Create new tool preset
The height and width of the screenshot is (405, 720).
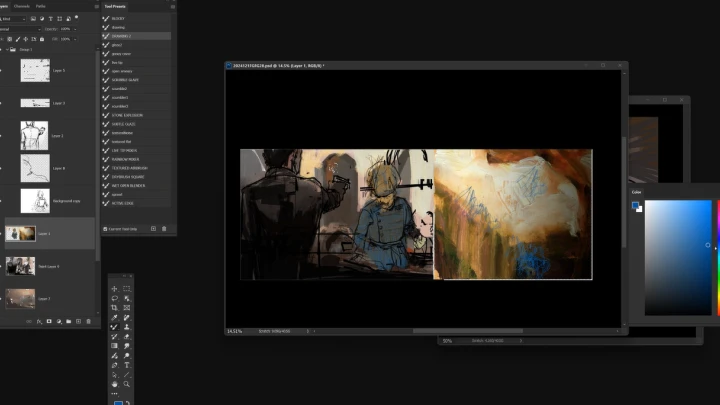point(153,229)
